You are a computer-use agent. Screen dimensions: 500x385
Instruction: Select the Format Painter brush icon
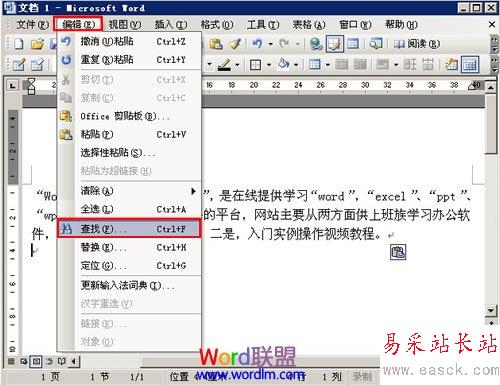tap(234, 44)
